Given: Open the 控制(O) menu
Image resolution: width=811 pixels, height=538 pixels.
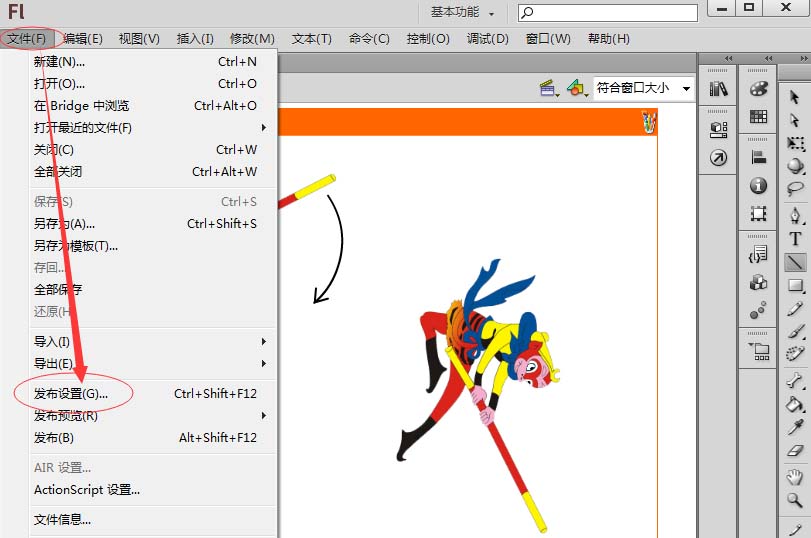Looking at the screenshot, I should coord(428,39).
